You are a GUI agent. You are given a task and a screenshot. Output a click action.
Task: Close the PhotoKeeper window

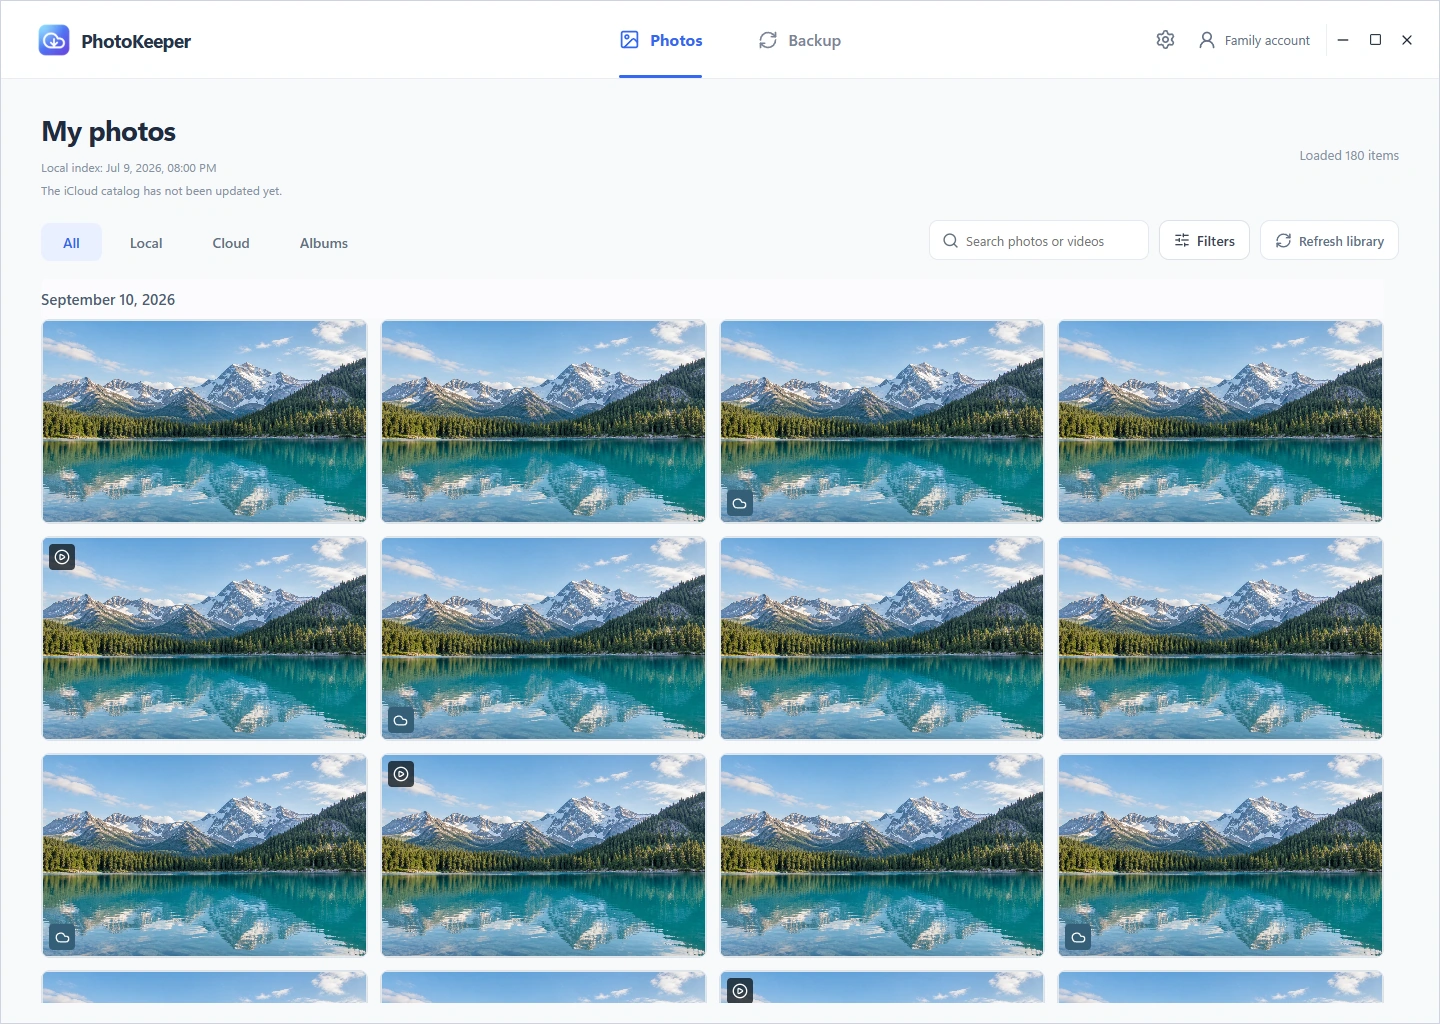[1407, 40]
